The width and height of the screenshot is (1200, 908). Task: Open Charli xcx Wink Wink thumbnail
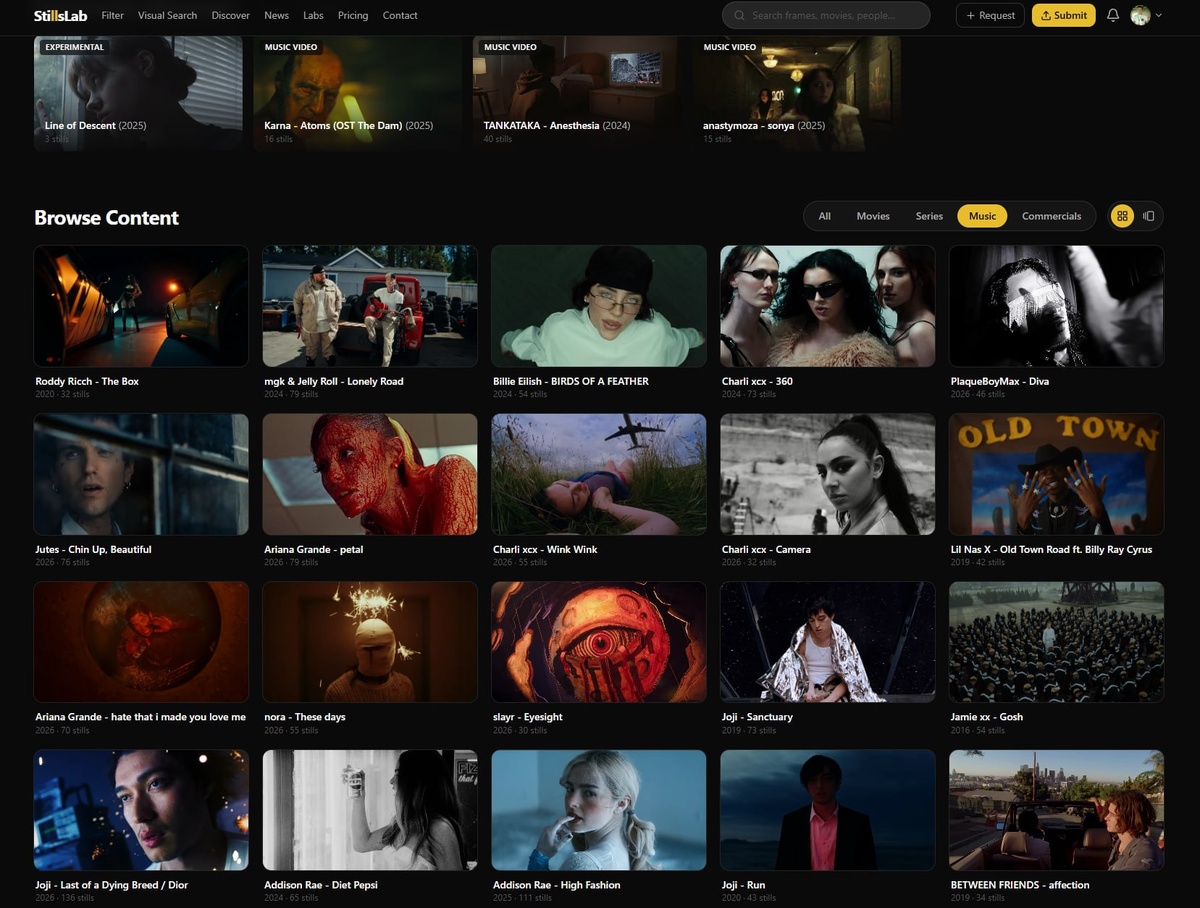tap(599, 474)
